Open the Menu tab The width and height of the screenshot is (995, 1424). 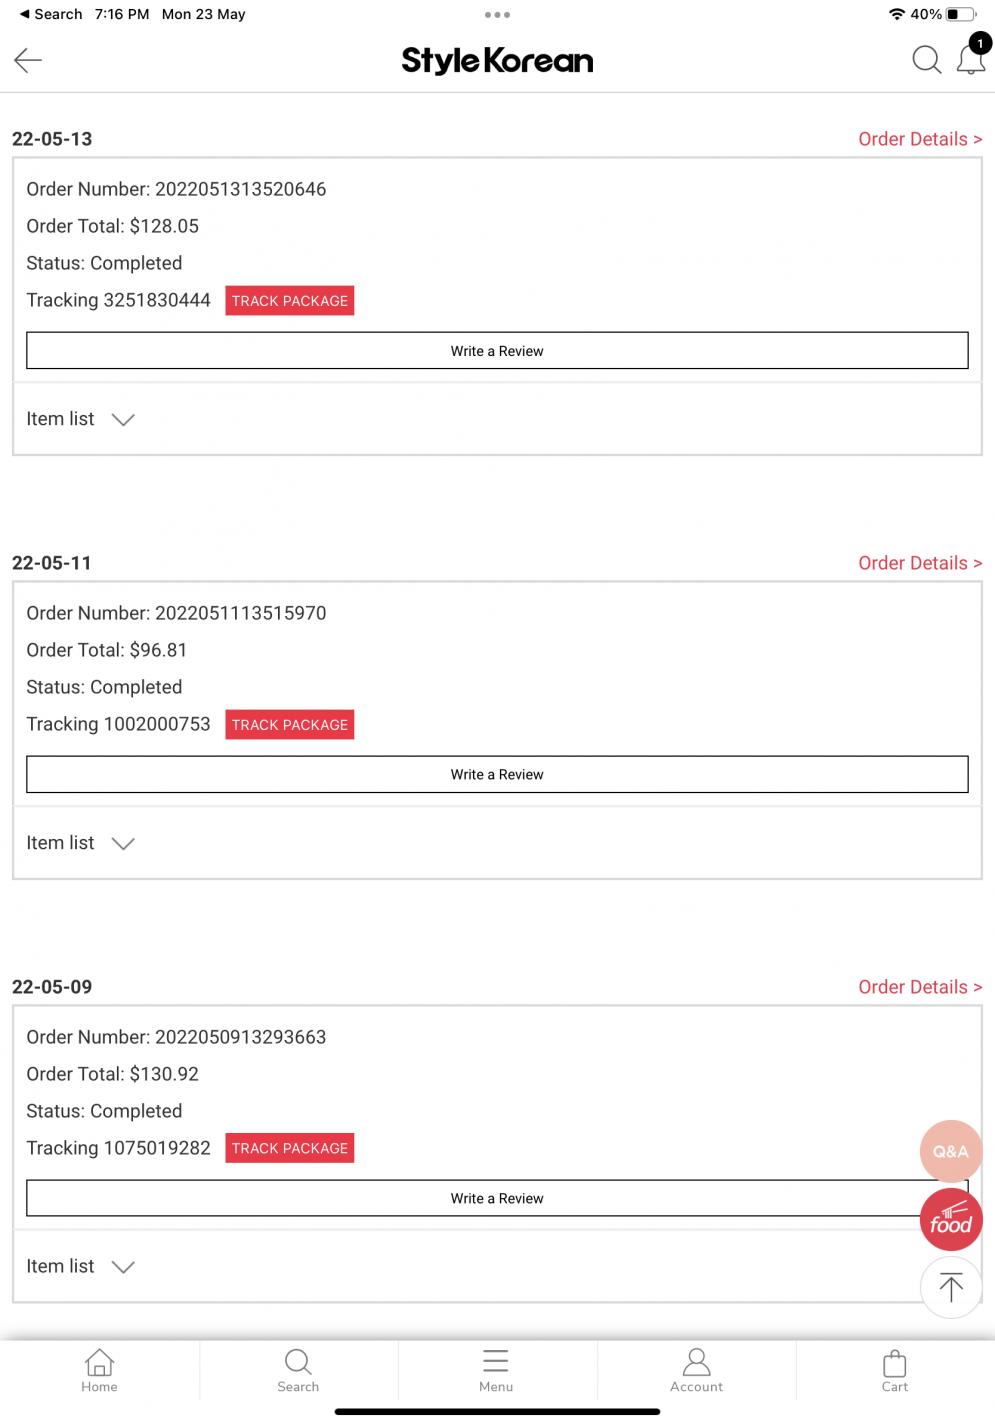pos(496,1370)
